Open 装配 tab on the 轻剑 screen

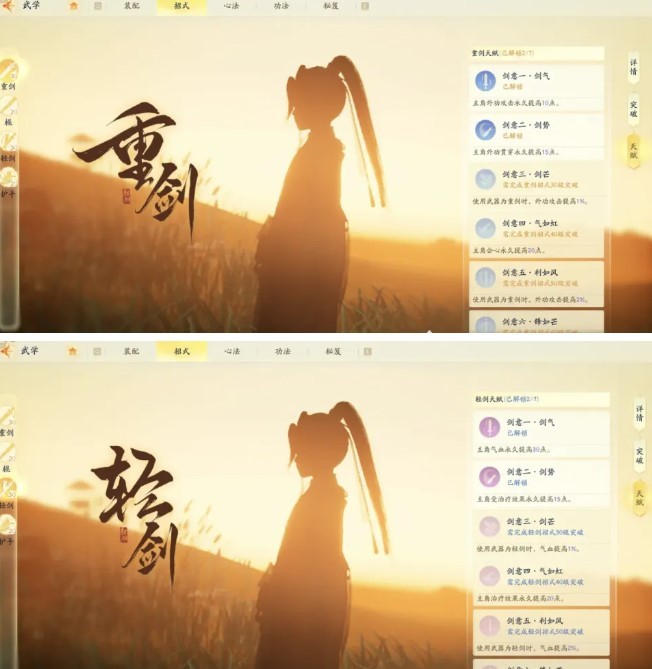[131, 351]
